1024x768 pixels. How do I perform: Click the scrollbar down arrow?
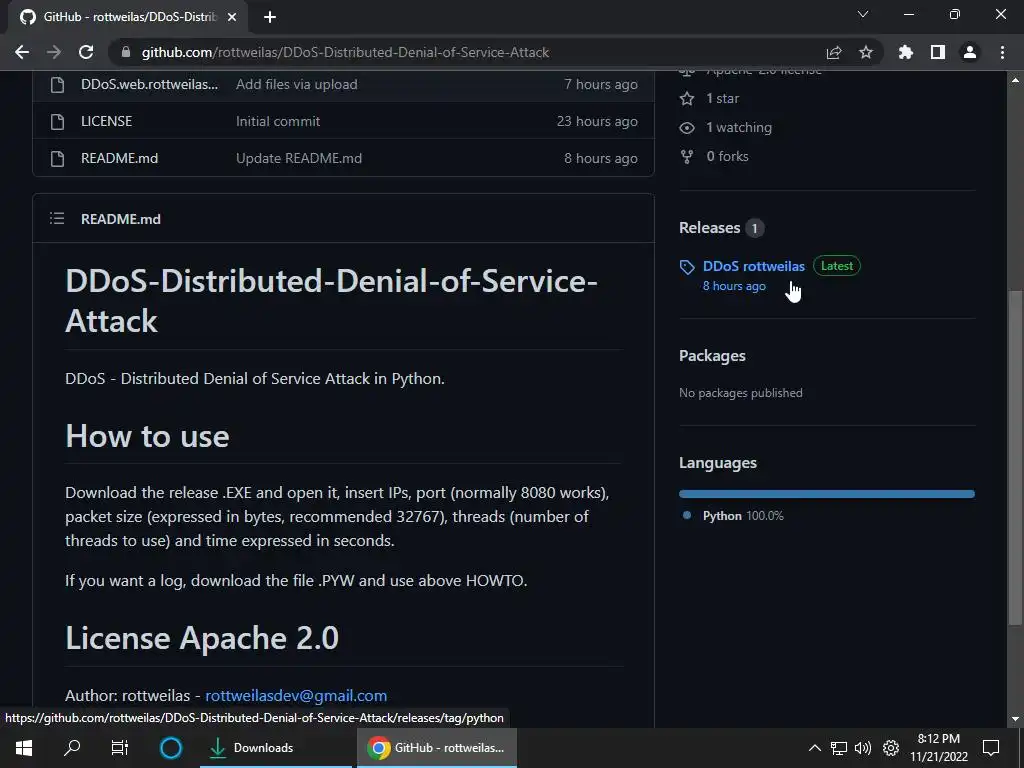pyautogui.click(x=1016, y=719)
